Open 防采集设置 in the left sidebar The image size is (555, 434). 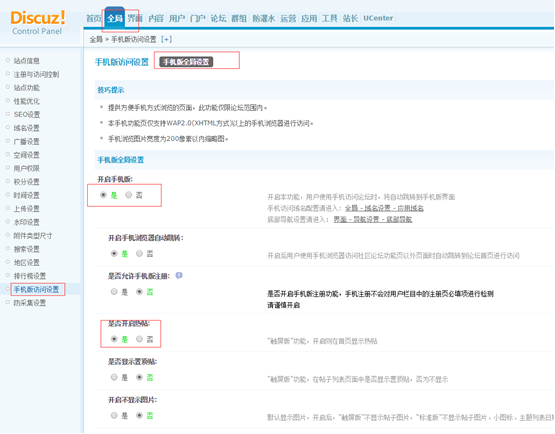point(30,303)
